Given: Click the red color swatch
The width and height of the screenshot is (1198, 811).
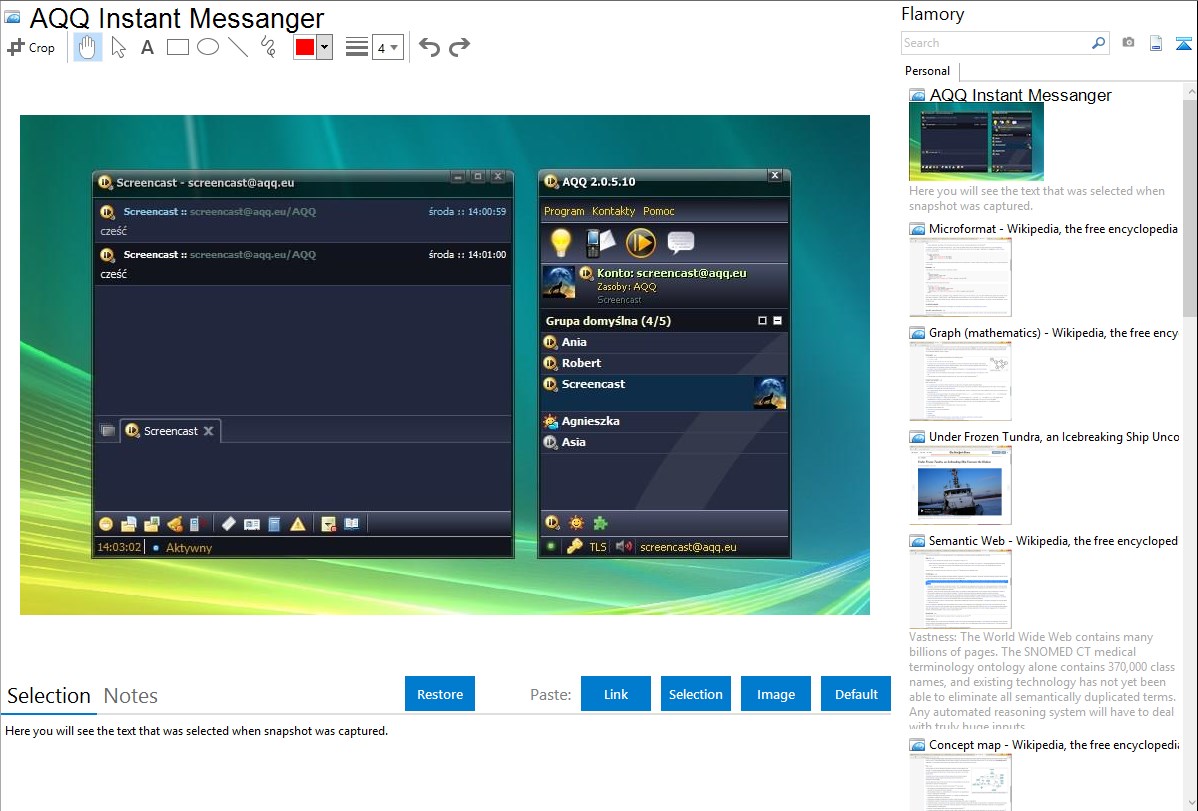Looking at the screenshot, I should [x=305, y=47].
